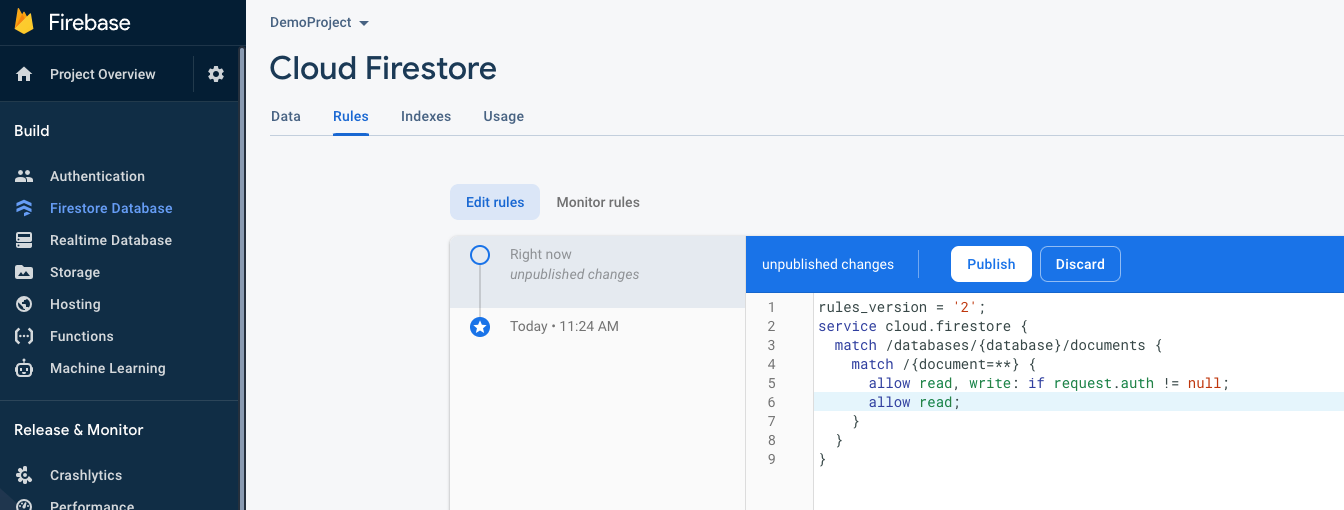Click the 'service cloud.firestore {' code line

pos(922,326)
